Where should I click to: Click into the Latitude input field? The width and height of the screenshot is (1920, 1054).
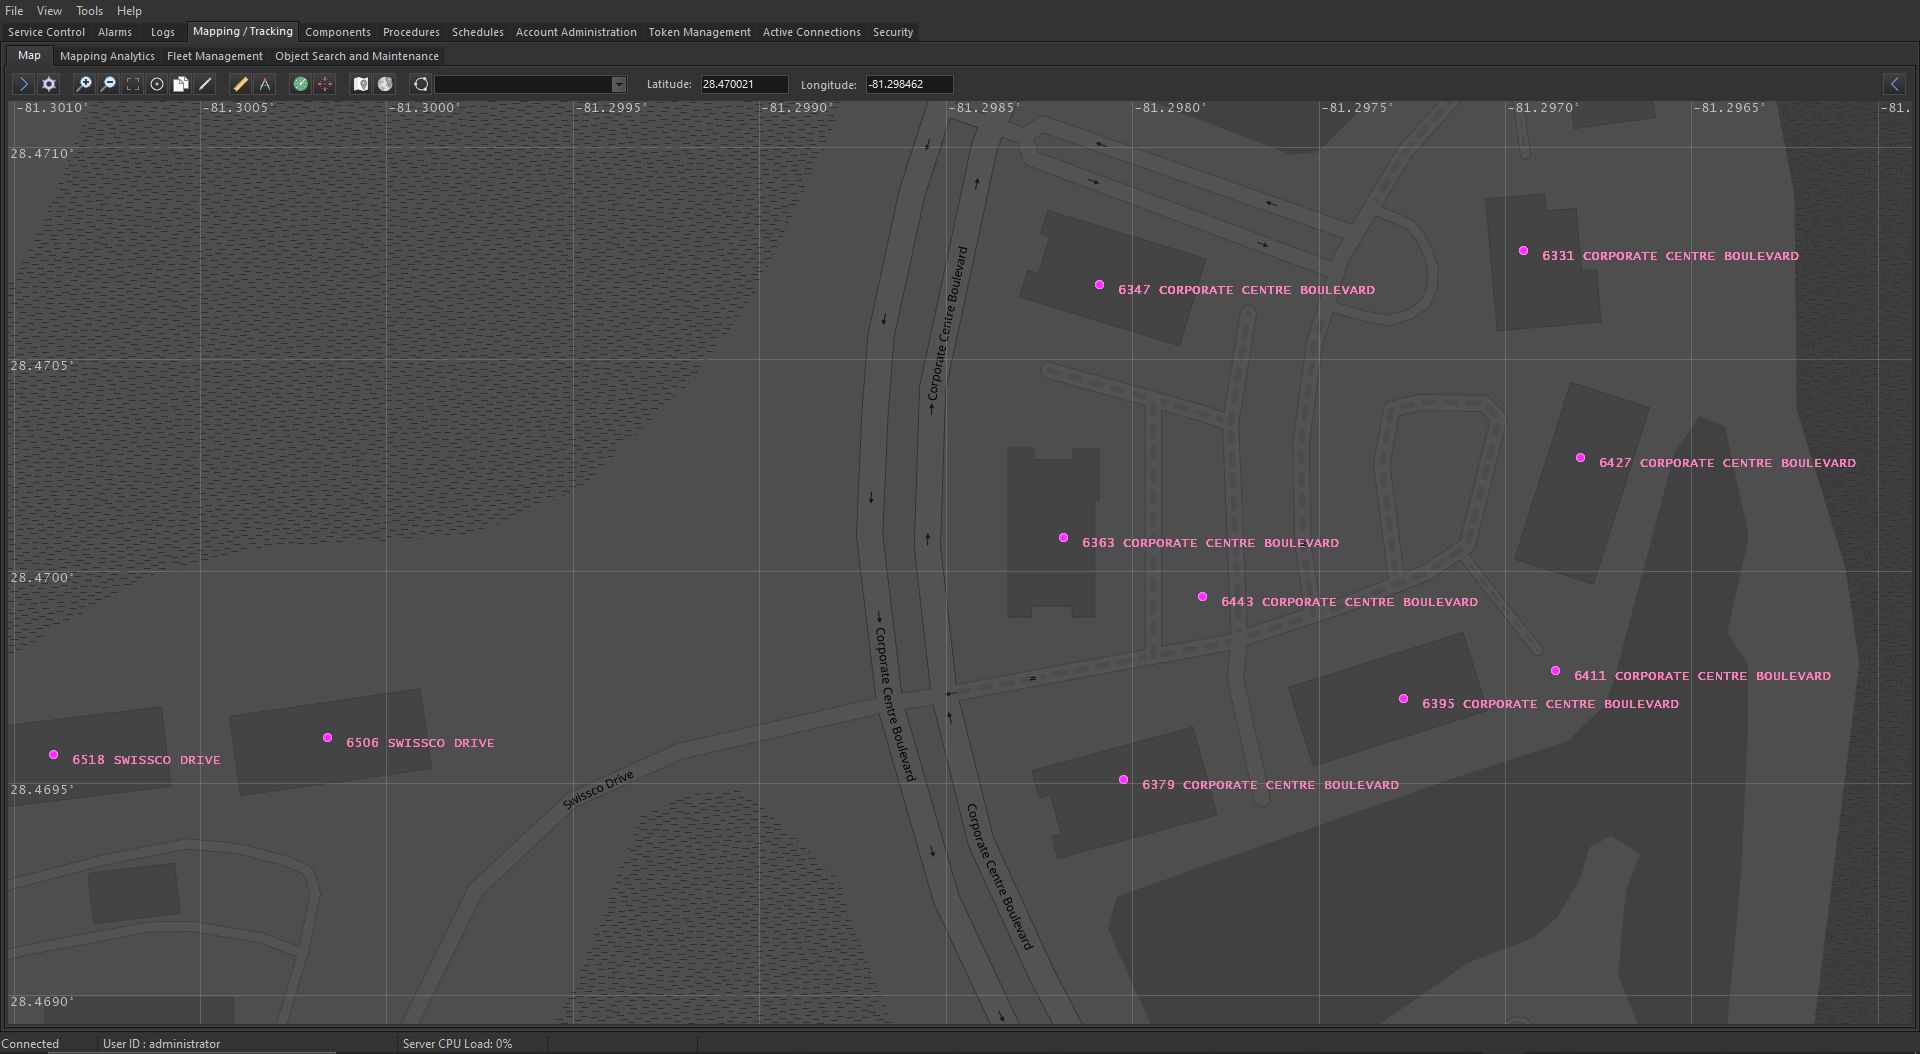pos(743,85)
